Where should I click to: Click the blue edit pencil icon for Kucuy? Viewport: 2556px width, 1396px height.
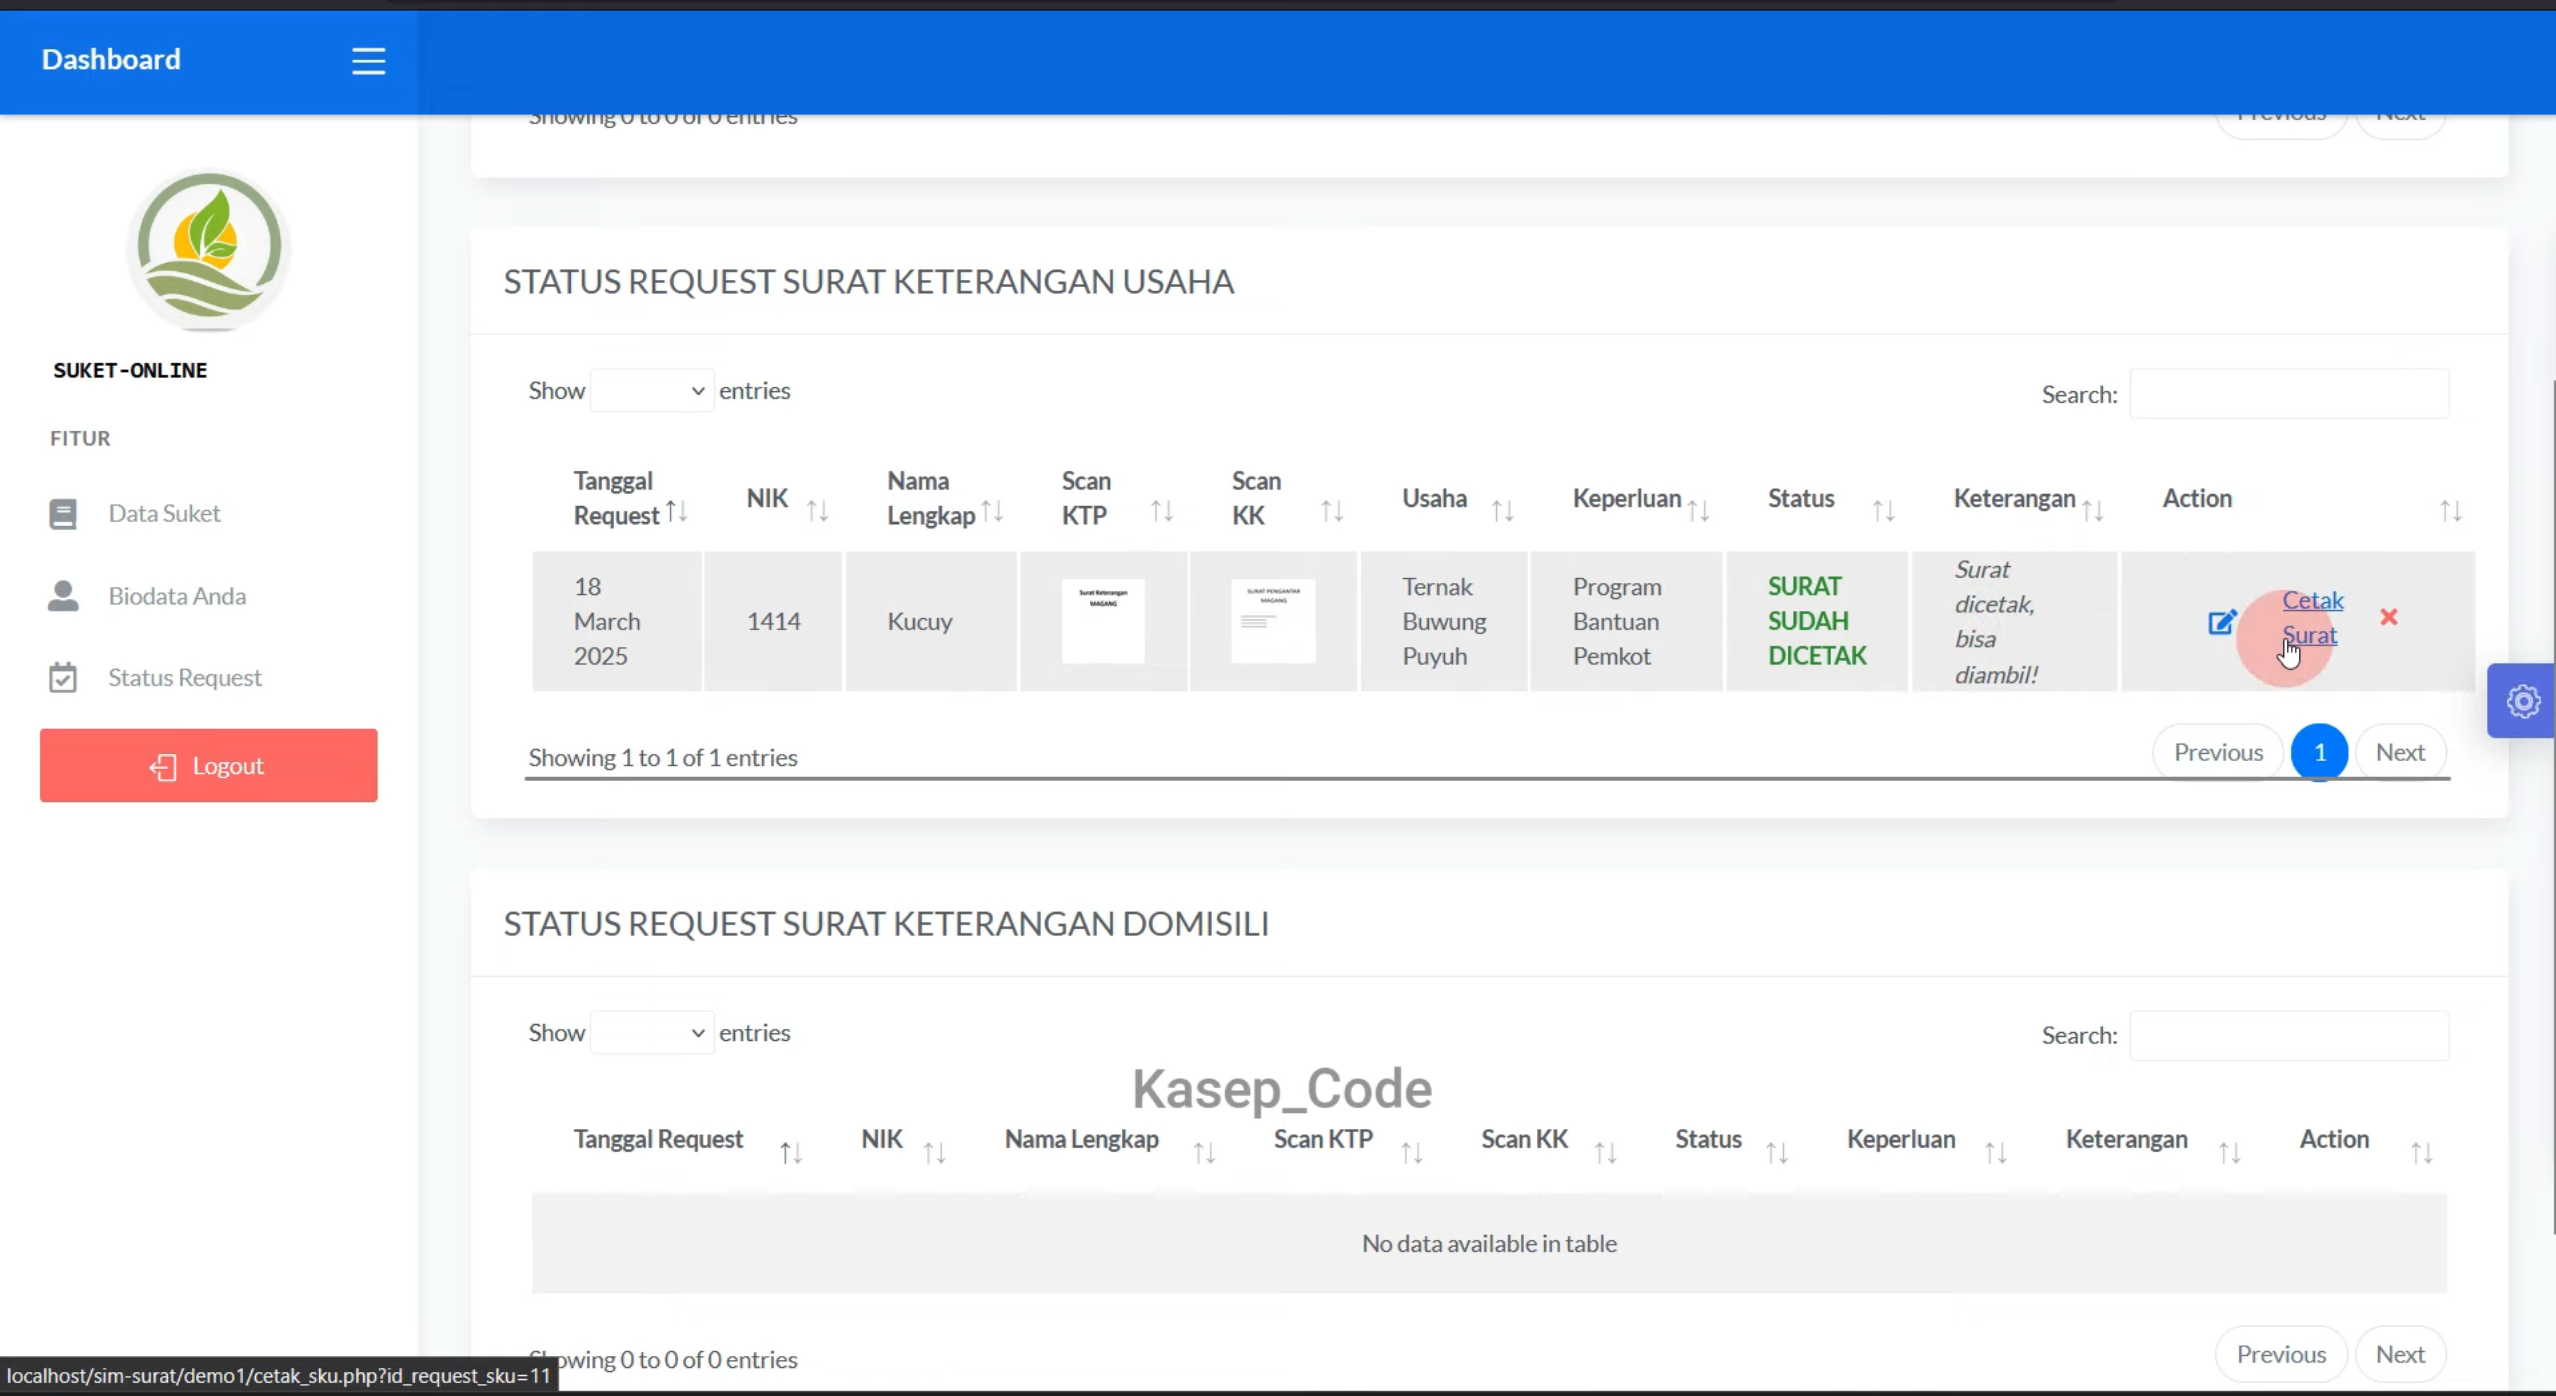[2222, 622]
